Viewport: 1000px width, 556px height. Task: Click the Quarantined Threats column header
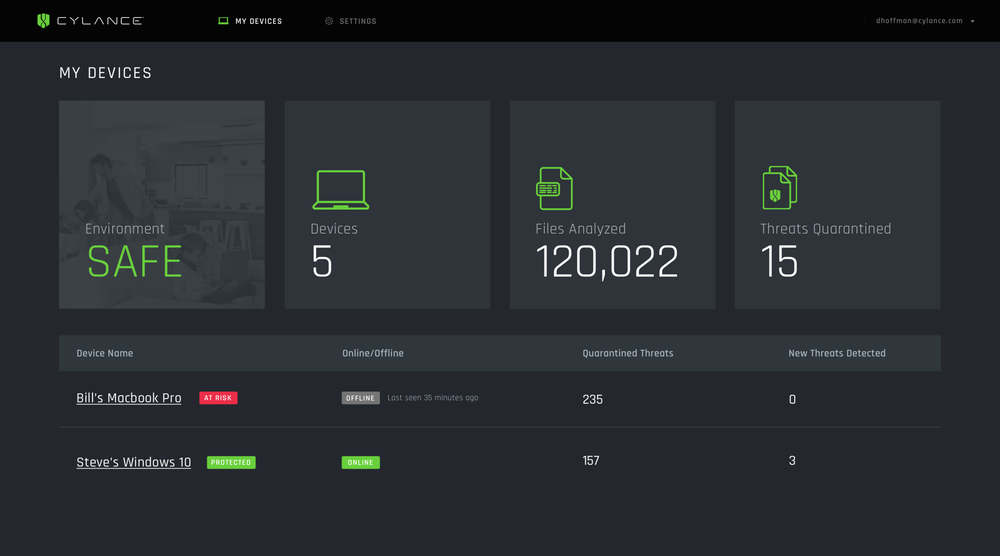628,353
